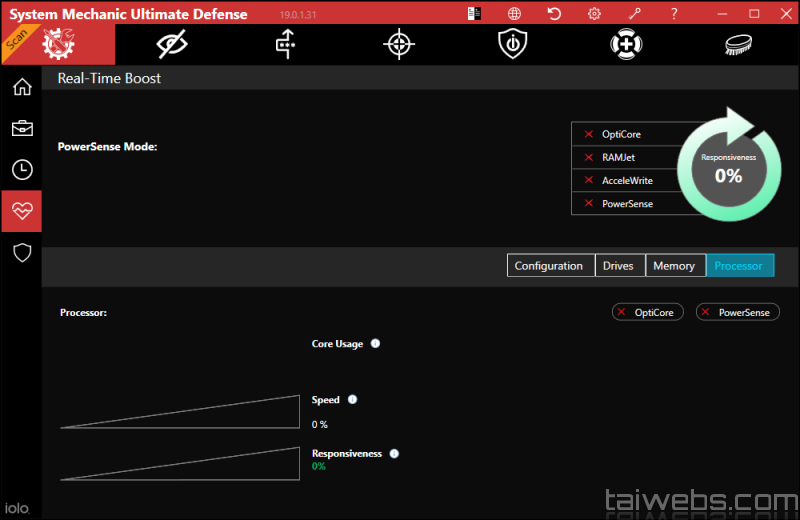Click the drive scrubber brush icon

[x=740, y=44]
